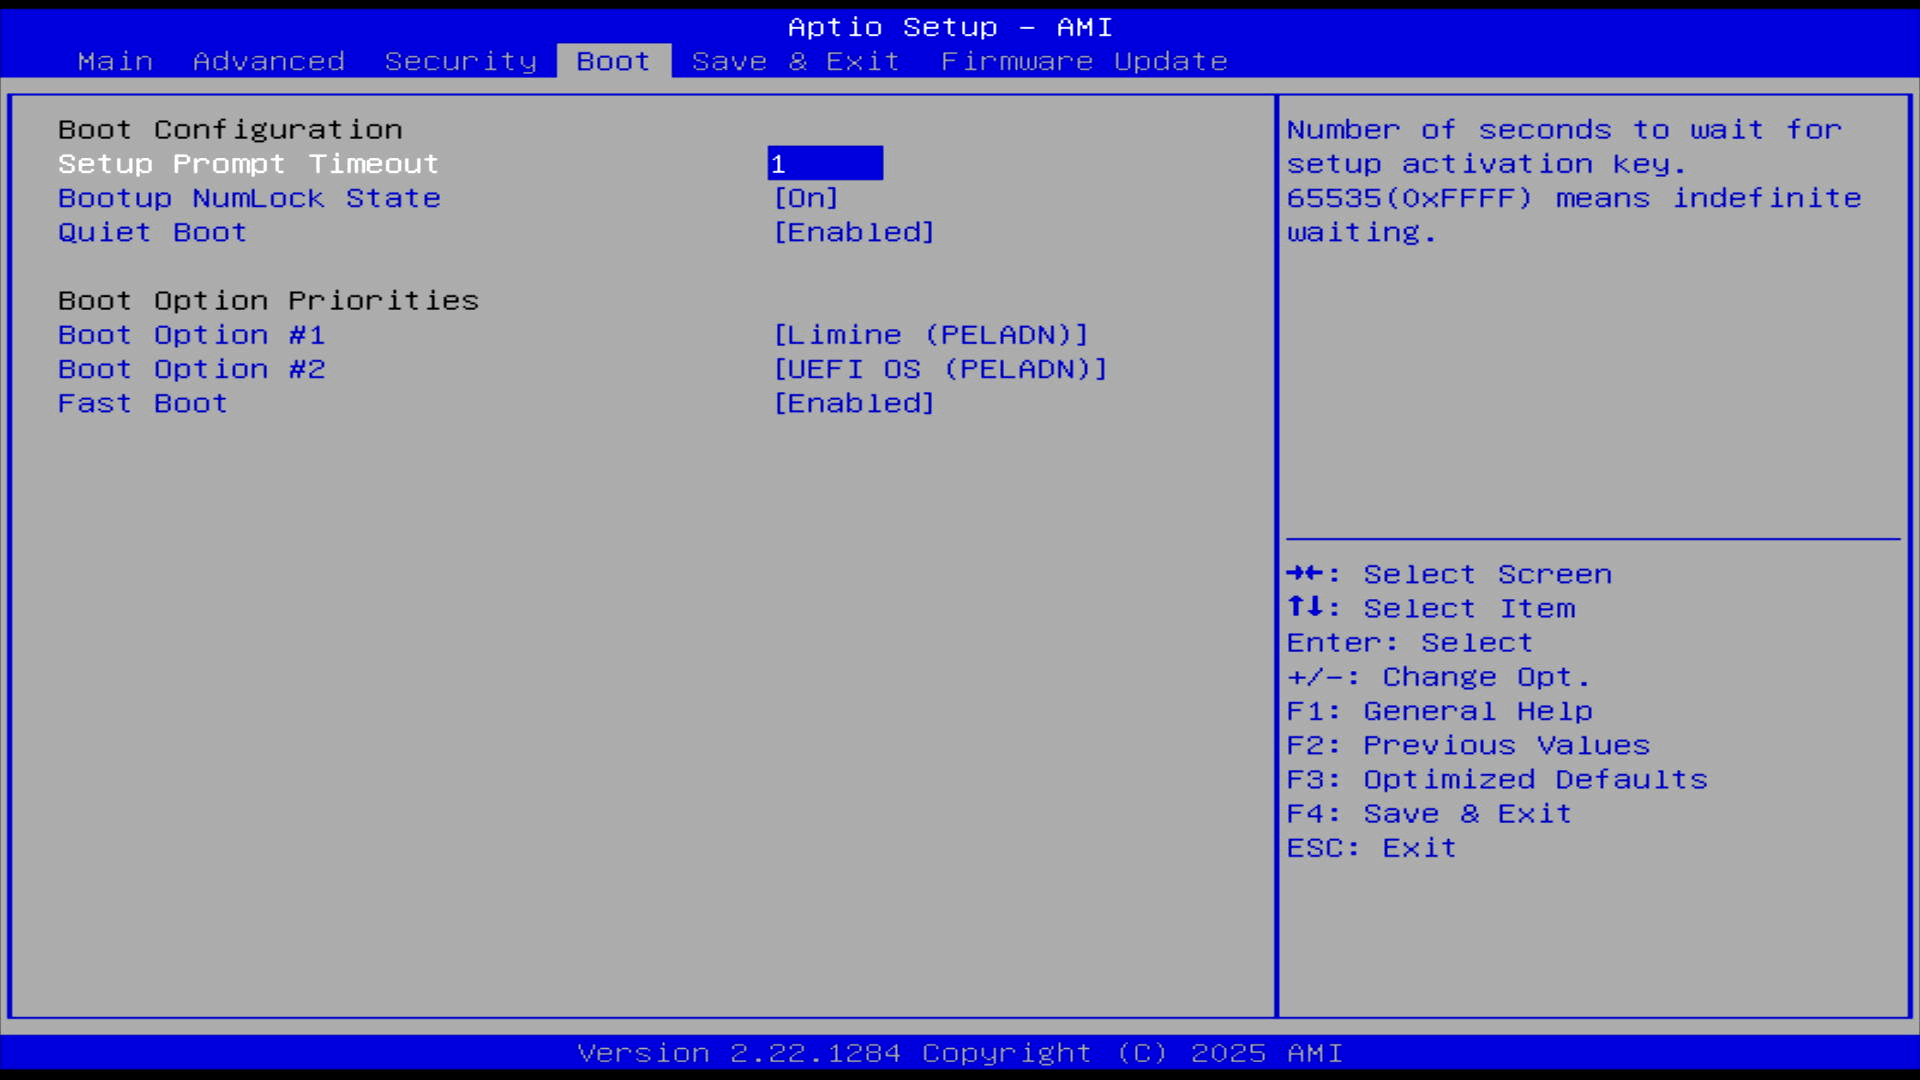1920x1080 pixels.
Task: Select the Bootup NumLock State label
Action: pos(249,198)
